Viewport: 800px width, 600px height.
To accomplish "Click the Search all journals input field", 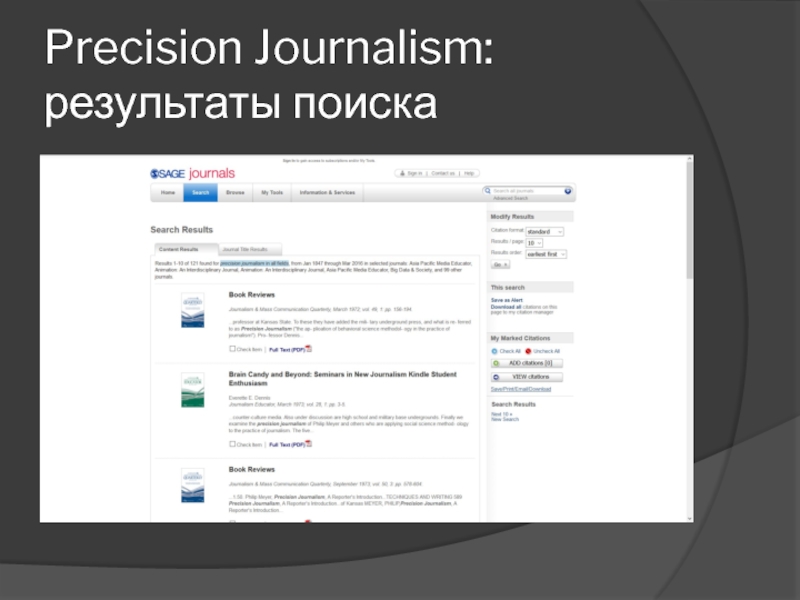I will click(526, 190).
